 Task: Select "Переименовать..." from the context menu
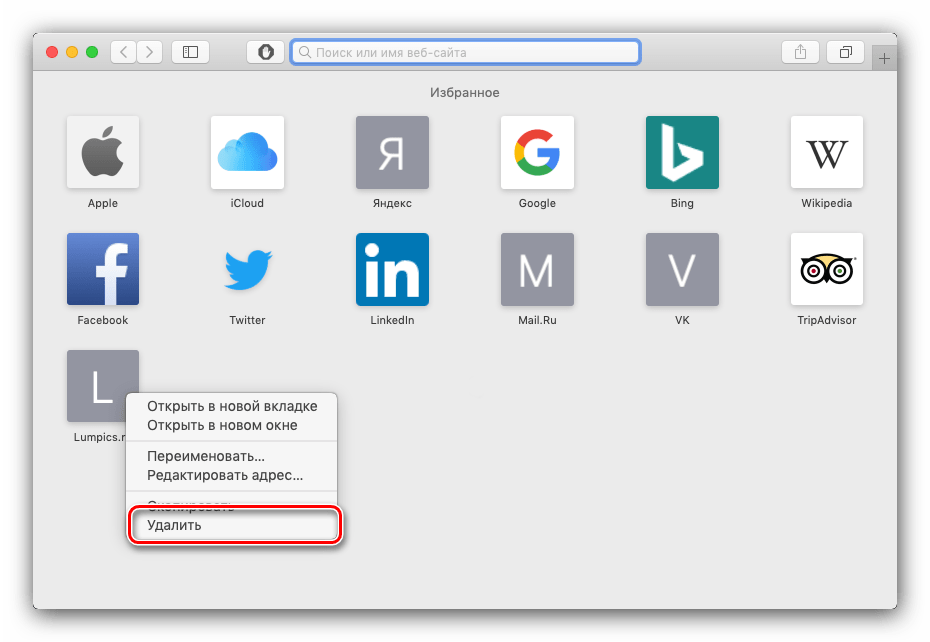click(206, 456)
